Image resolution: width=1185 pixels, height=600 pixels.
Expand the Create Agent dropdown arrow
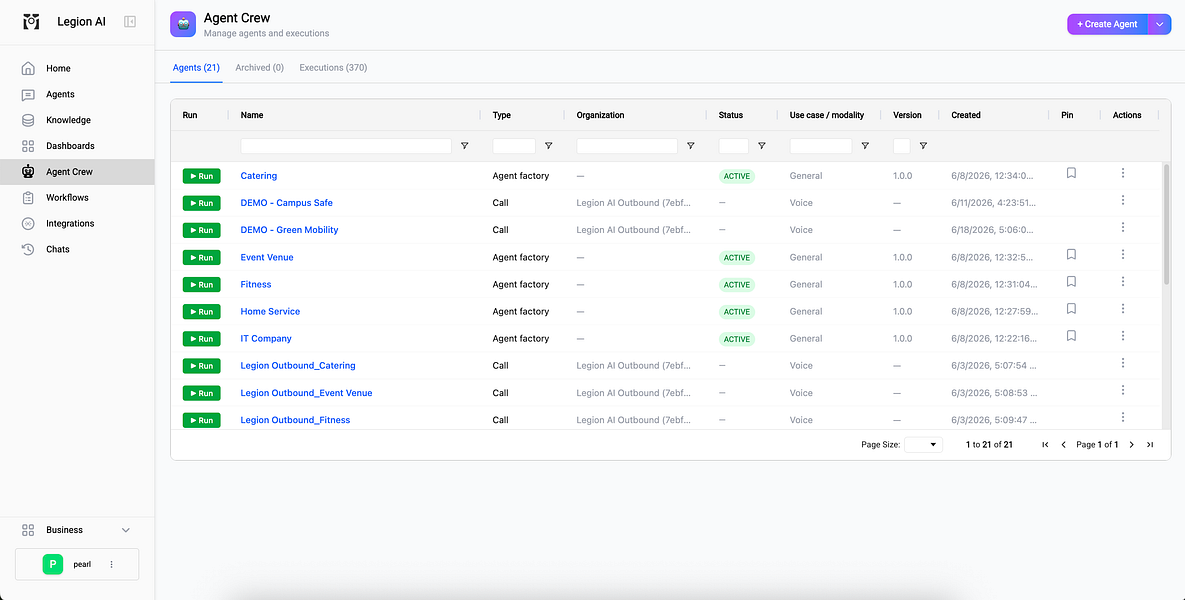coord(1159,24)
